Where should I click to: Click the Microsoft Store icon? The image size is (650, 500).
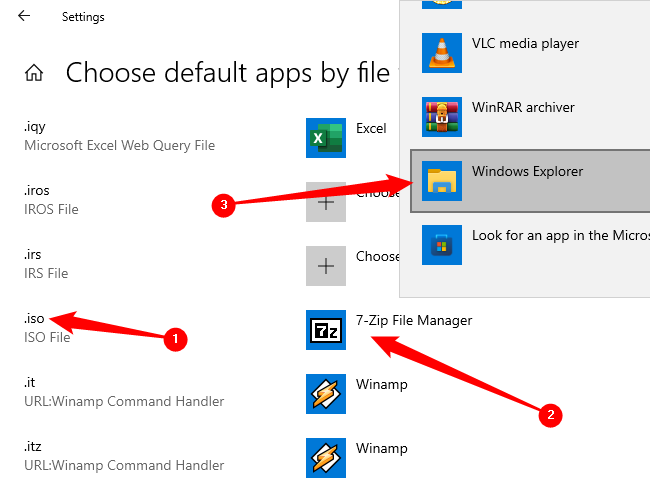point(441,245)
